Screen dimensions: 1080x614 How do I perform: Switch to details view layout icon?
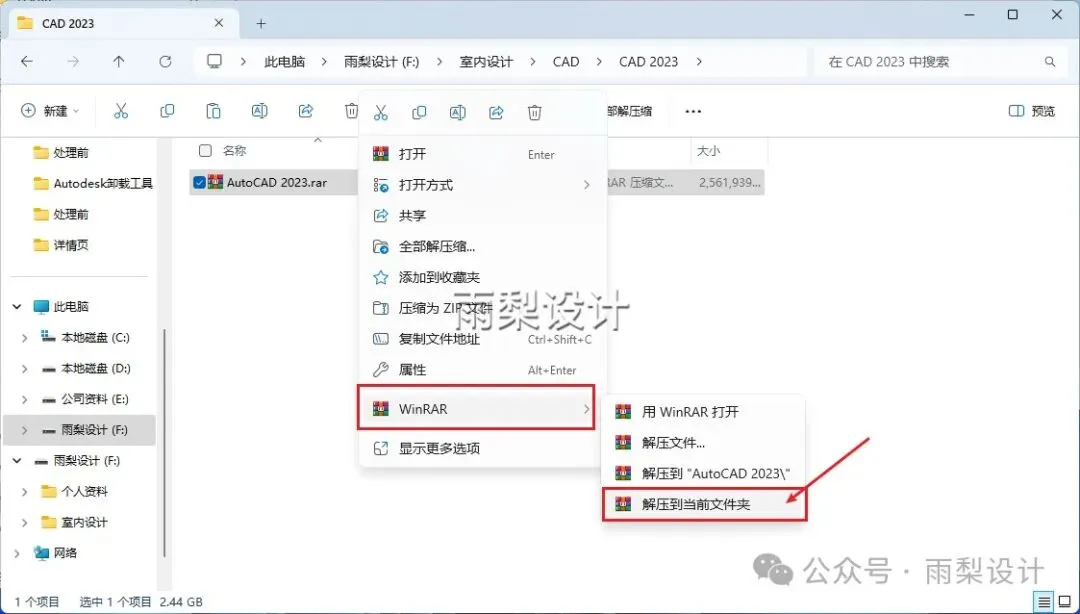pyautogui.click(x=1044, y=601)
